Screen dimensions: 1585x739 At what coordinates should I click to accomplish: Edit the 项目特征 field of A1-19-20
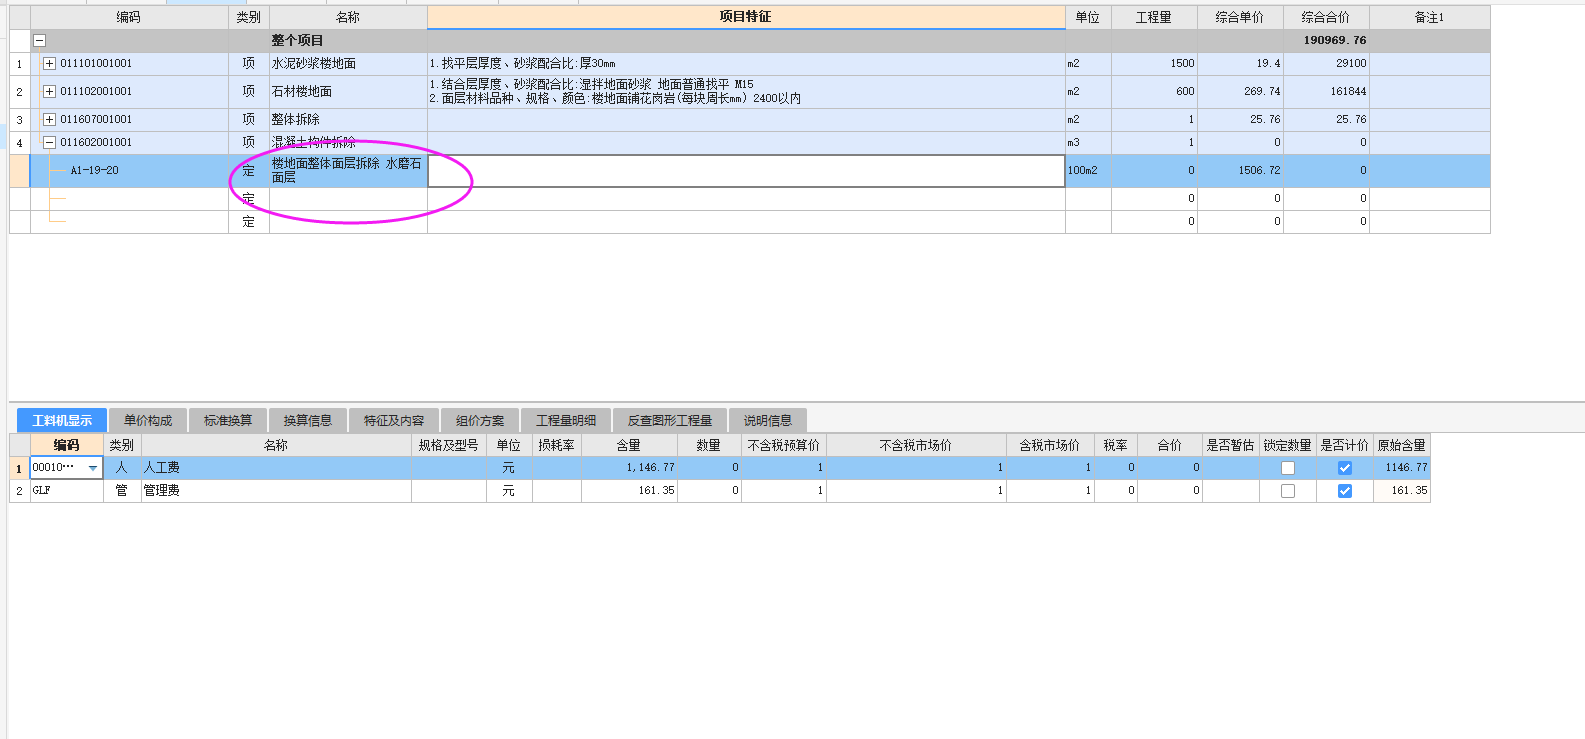click(746, 171)
